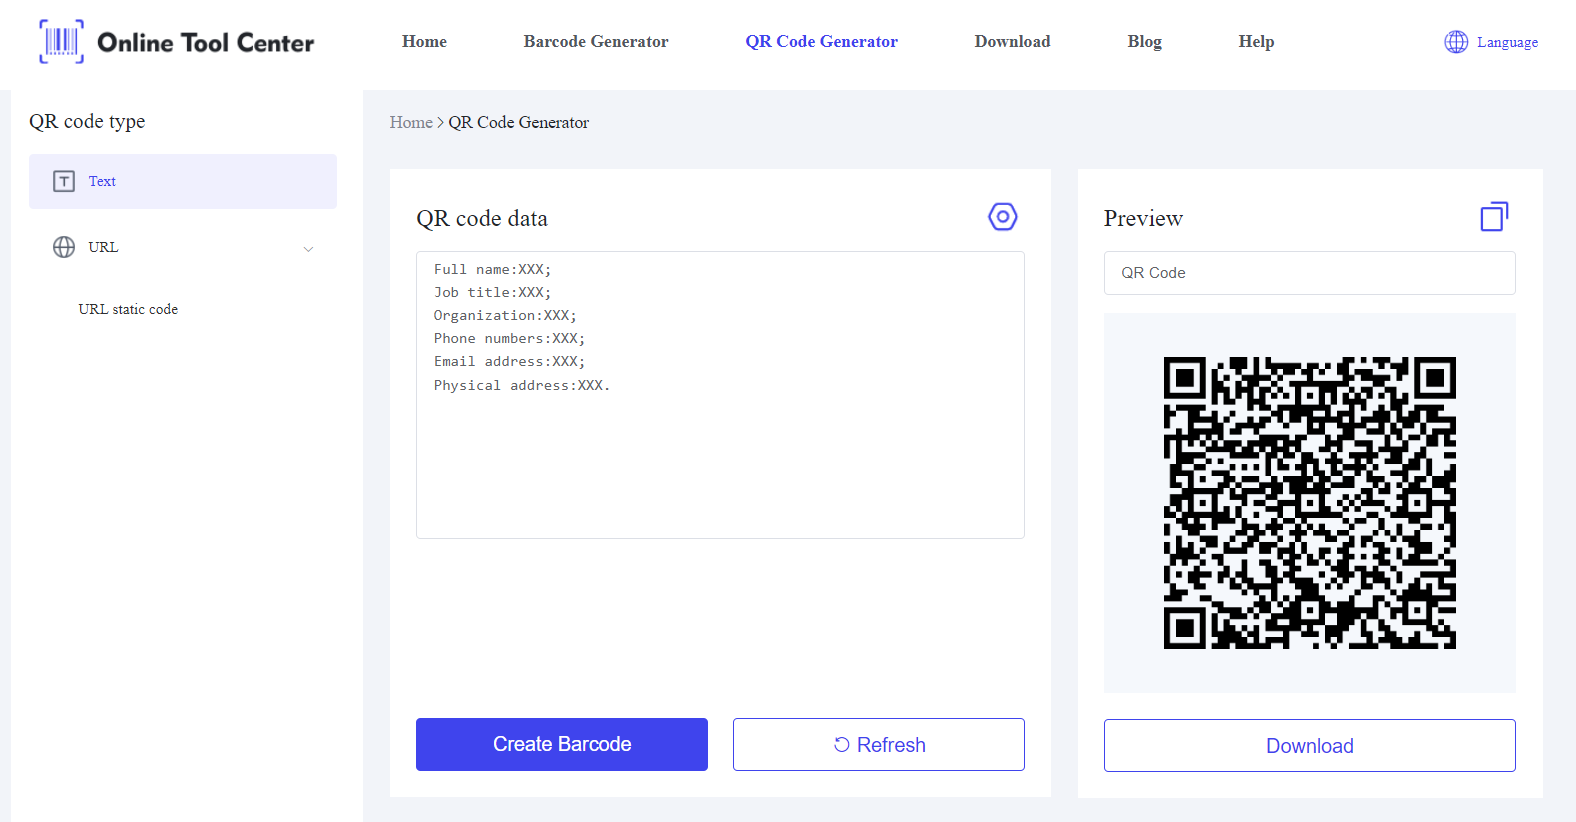Click the Text type icon in sidebar
This screenshot has height=822, width=1576.
pyautogui.click(x=64, y=181)
